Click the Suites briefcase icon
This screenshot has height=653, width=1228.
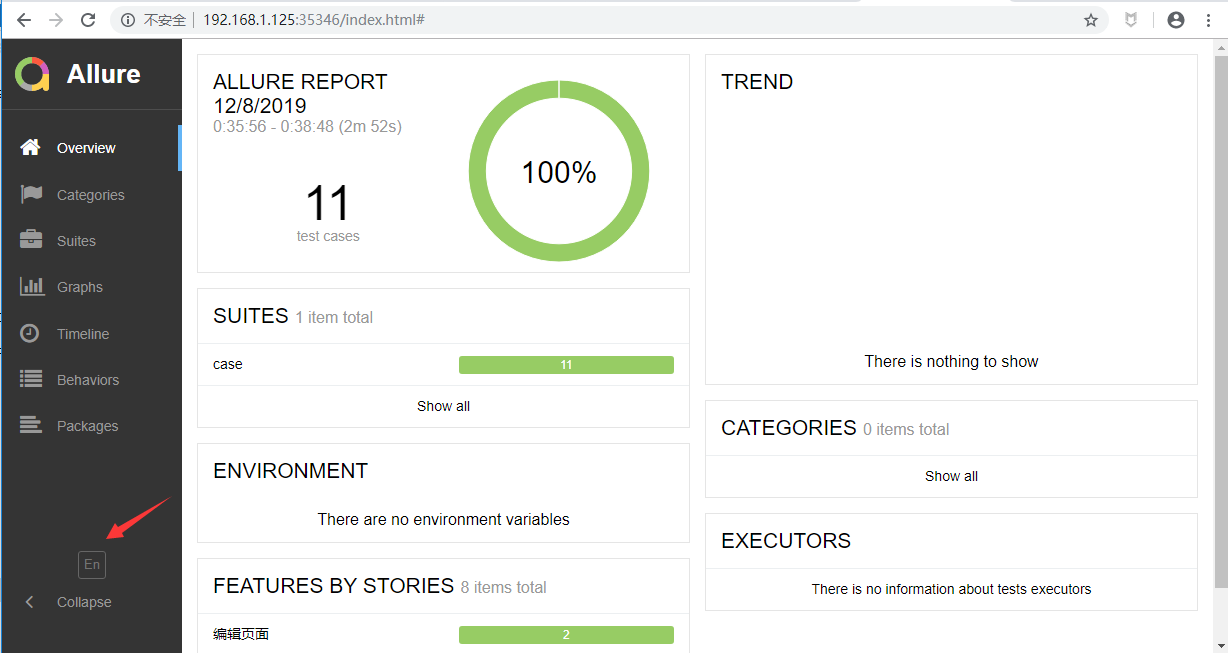click(31, 240)
